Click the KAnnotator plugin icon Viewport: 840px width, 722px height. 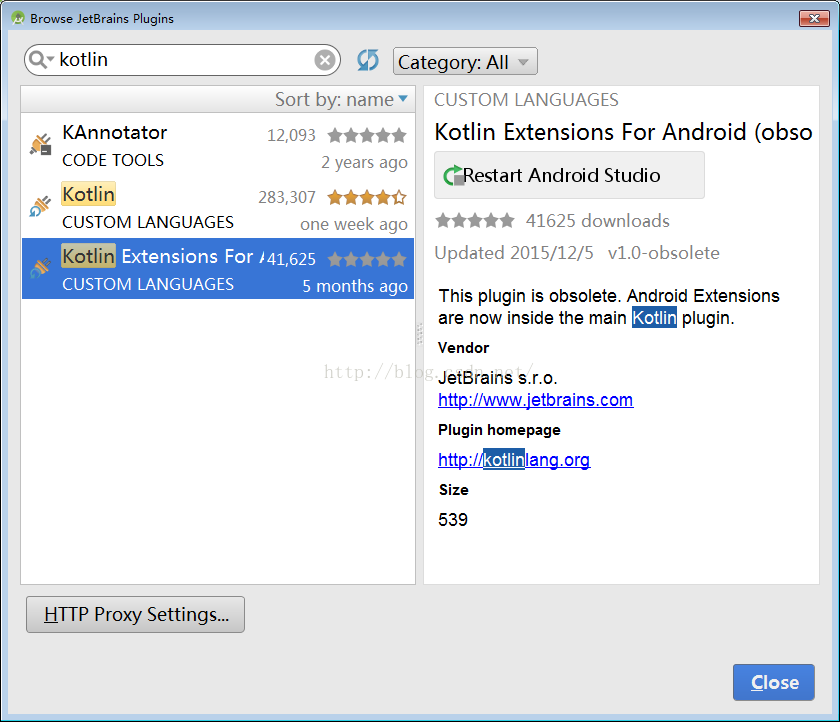click(x=40, y=146)
